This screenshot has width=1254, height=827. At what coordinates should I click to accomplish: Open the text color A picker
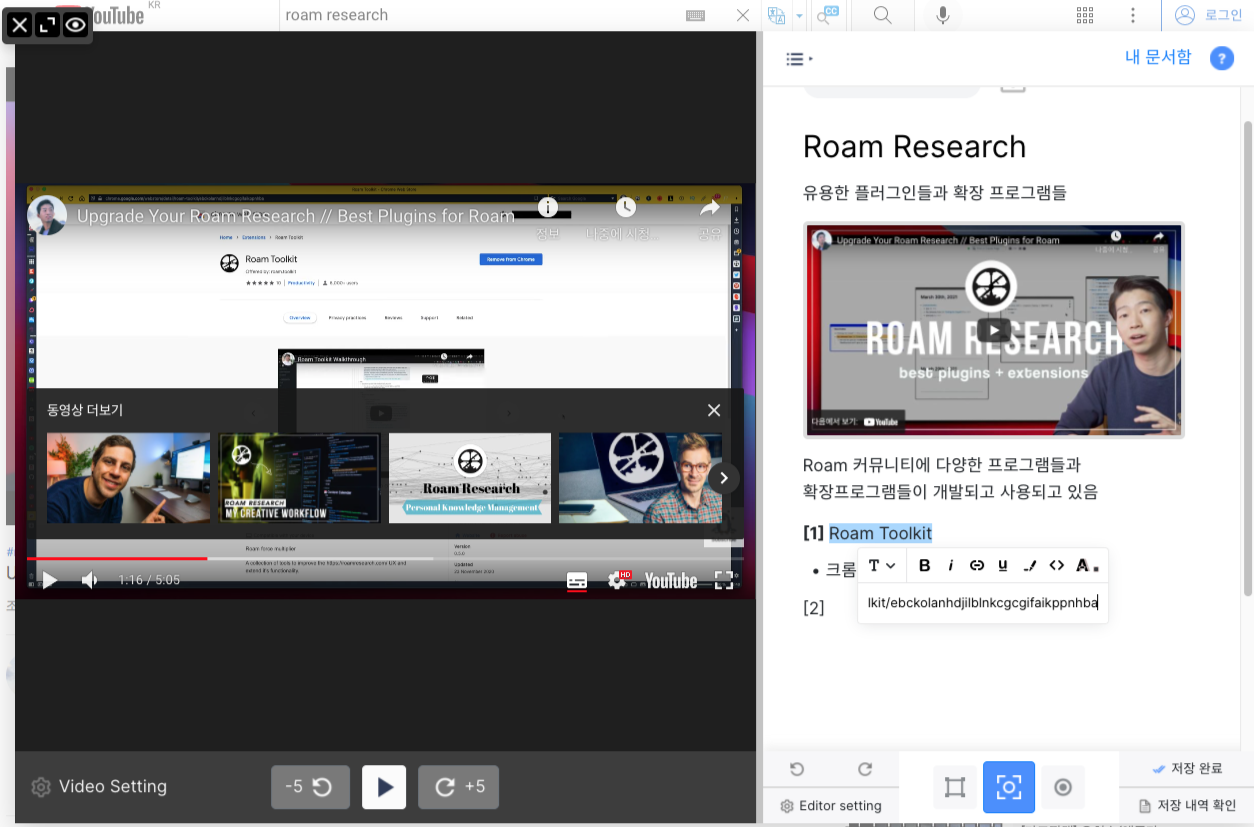[1086, 566]
